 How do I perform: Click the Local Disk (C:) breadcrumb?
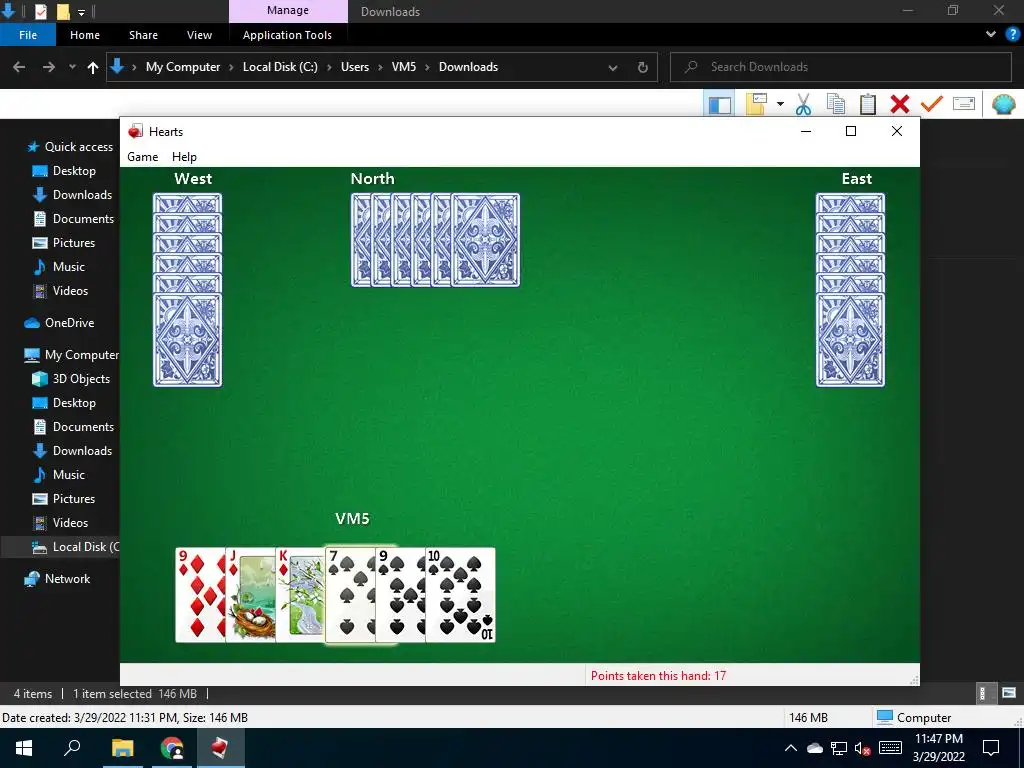[x=280, y=67]
